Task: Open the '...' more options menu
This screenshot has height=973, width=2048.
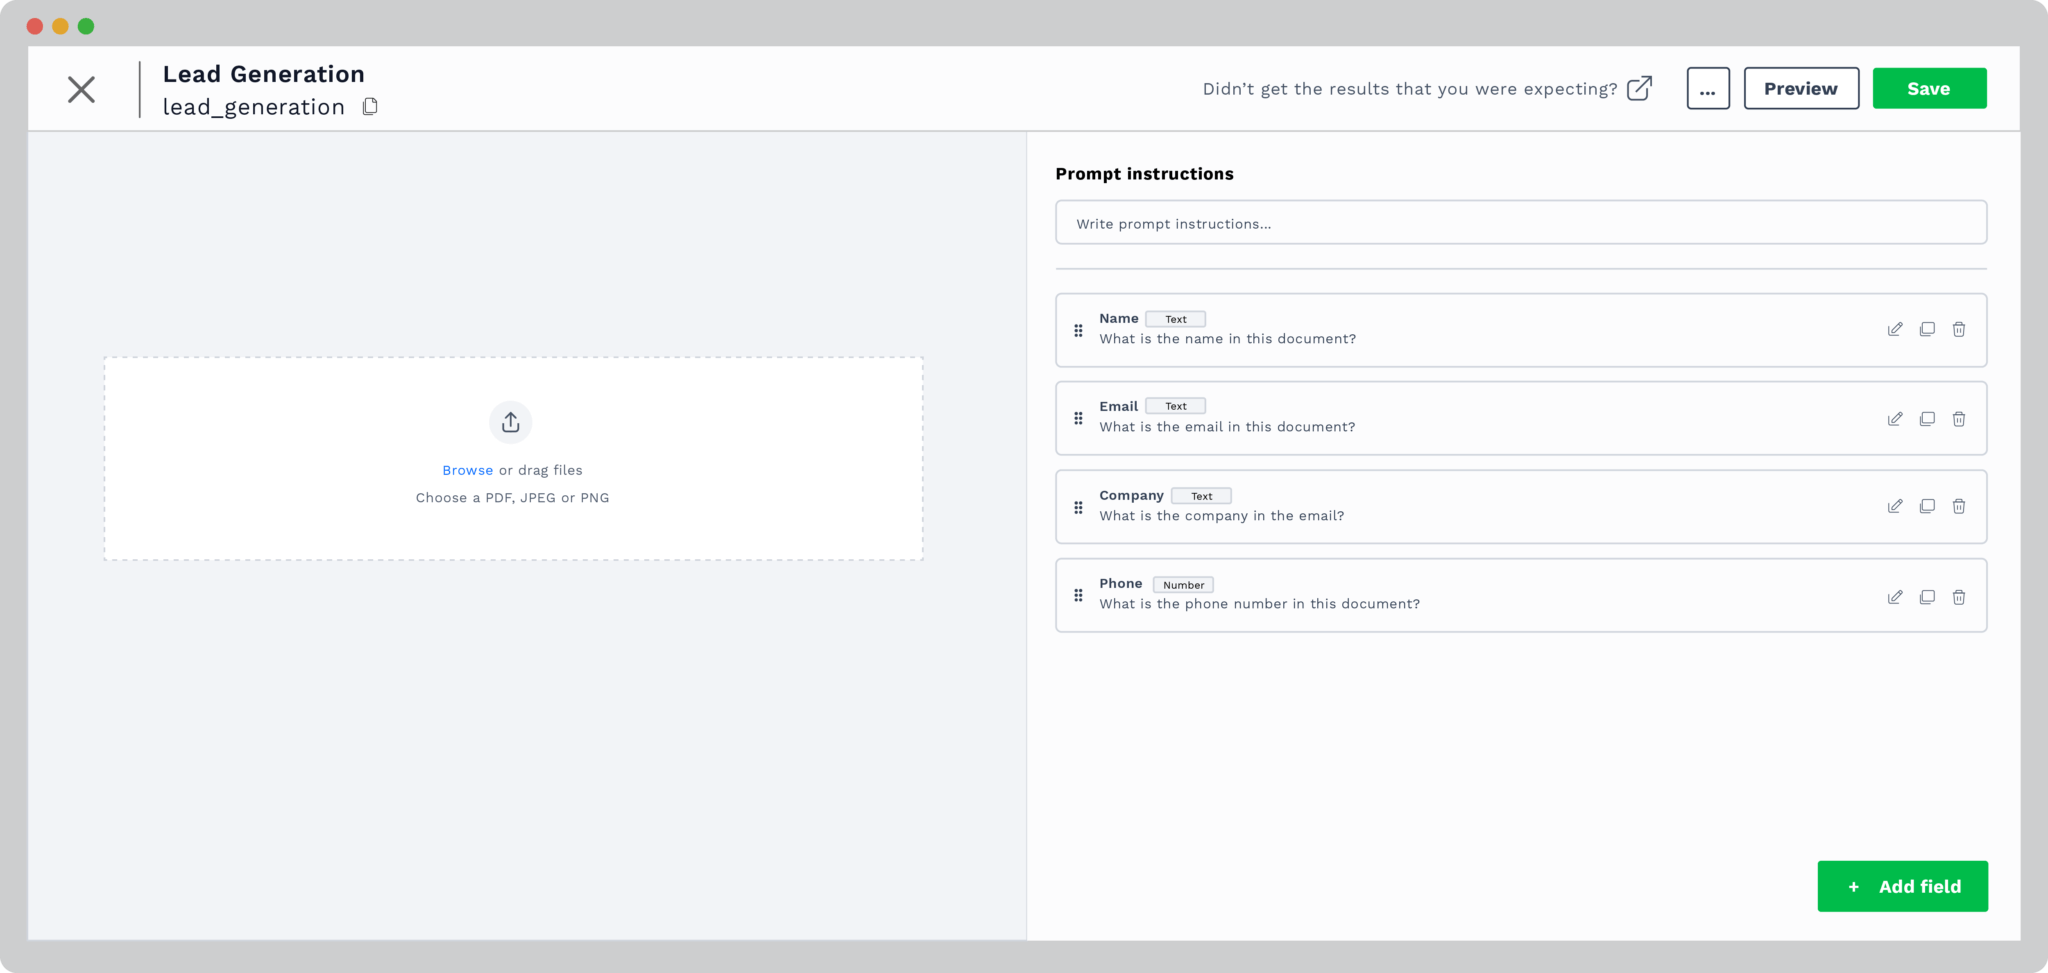Action: (x=1708, y=88)
